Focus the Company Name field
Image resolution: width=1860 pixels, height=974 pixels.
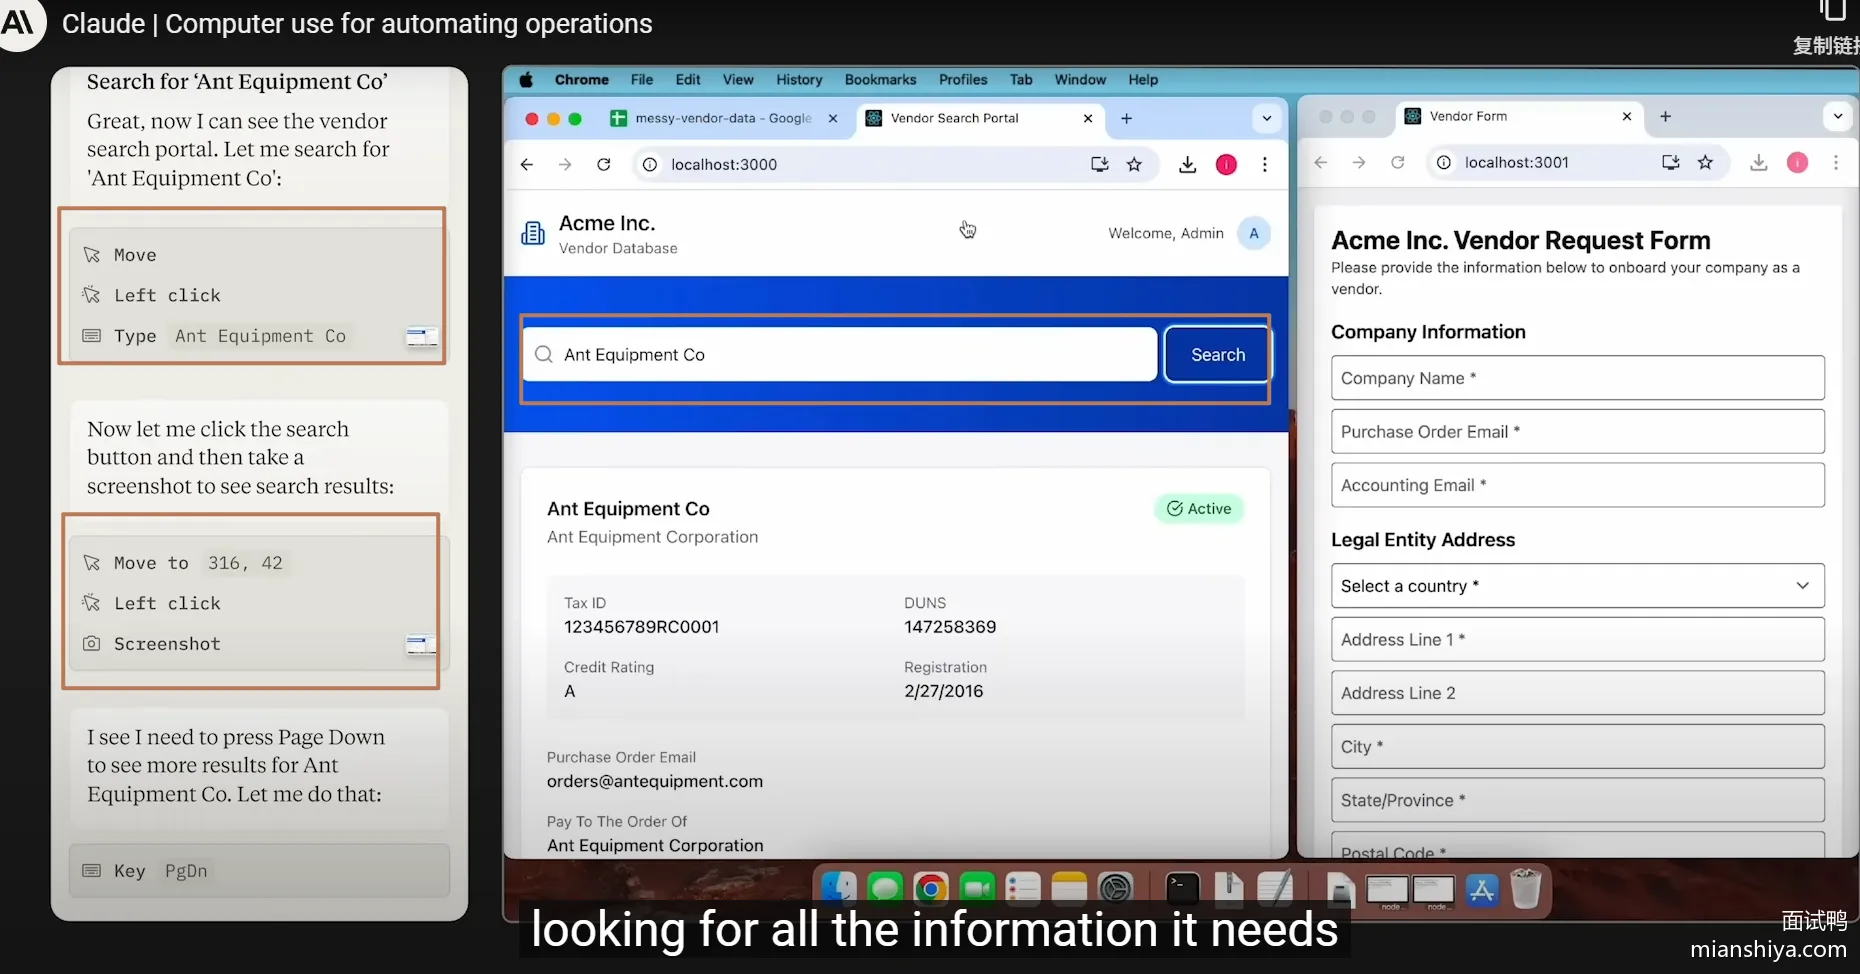coord(1578,378)
